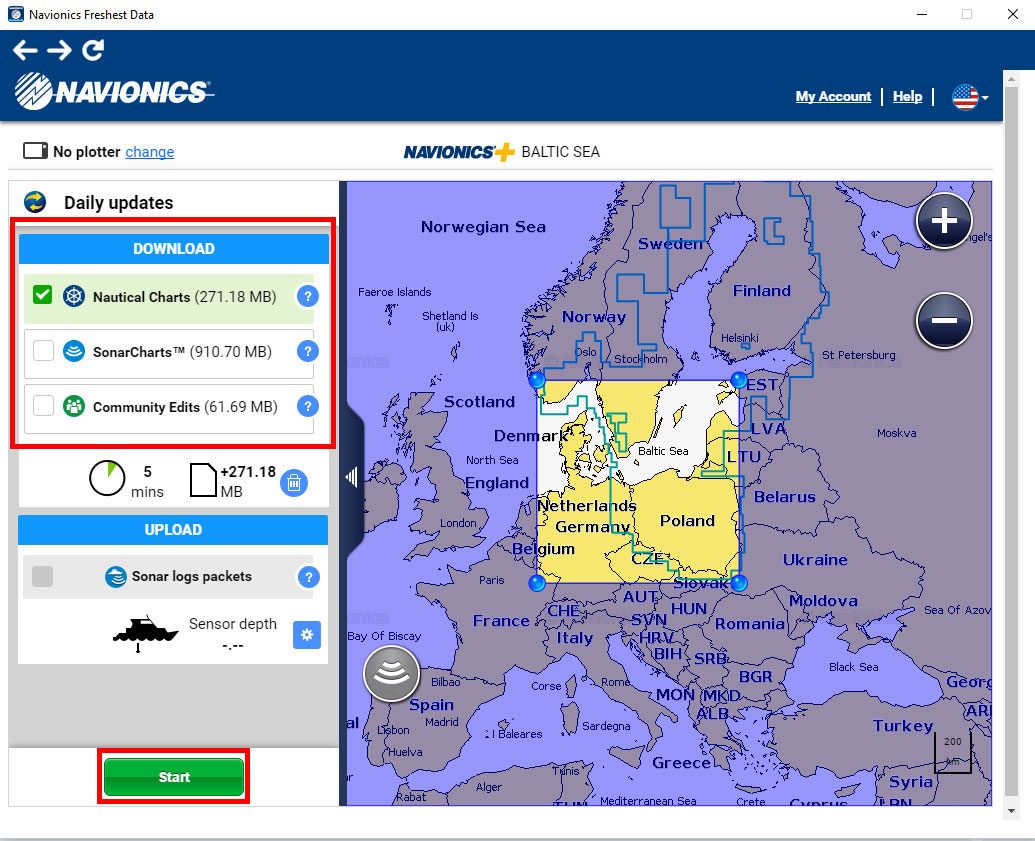
Task: Select the UPLOAD section header
Action: pyautogui.click(x=173, y=530)
